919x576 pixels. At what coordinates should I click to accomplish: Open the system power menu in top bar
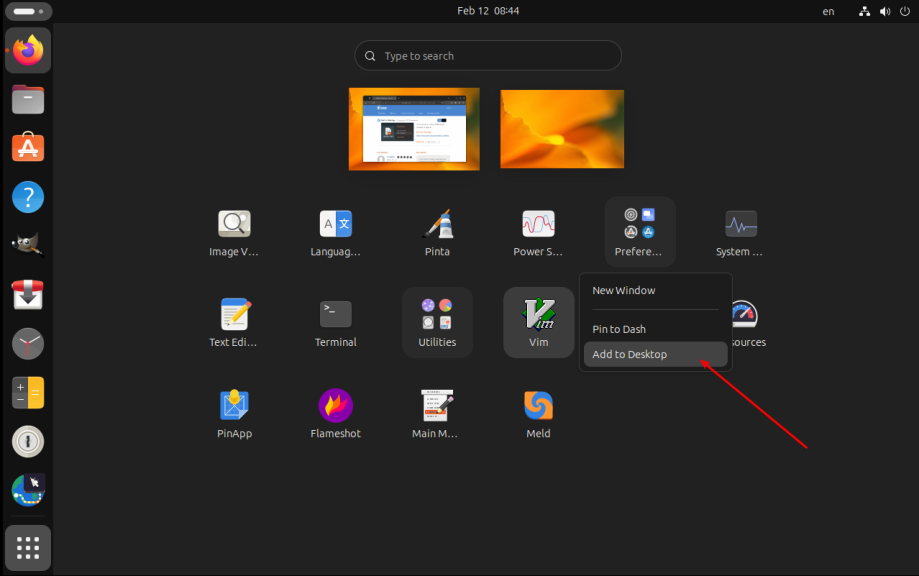click(904, 11)
